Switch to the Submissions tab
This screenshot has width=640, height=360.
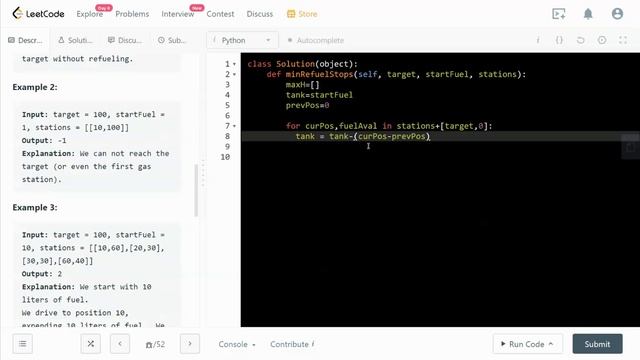(x=172, y=40)
